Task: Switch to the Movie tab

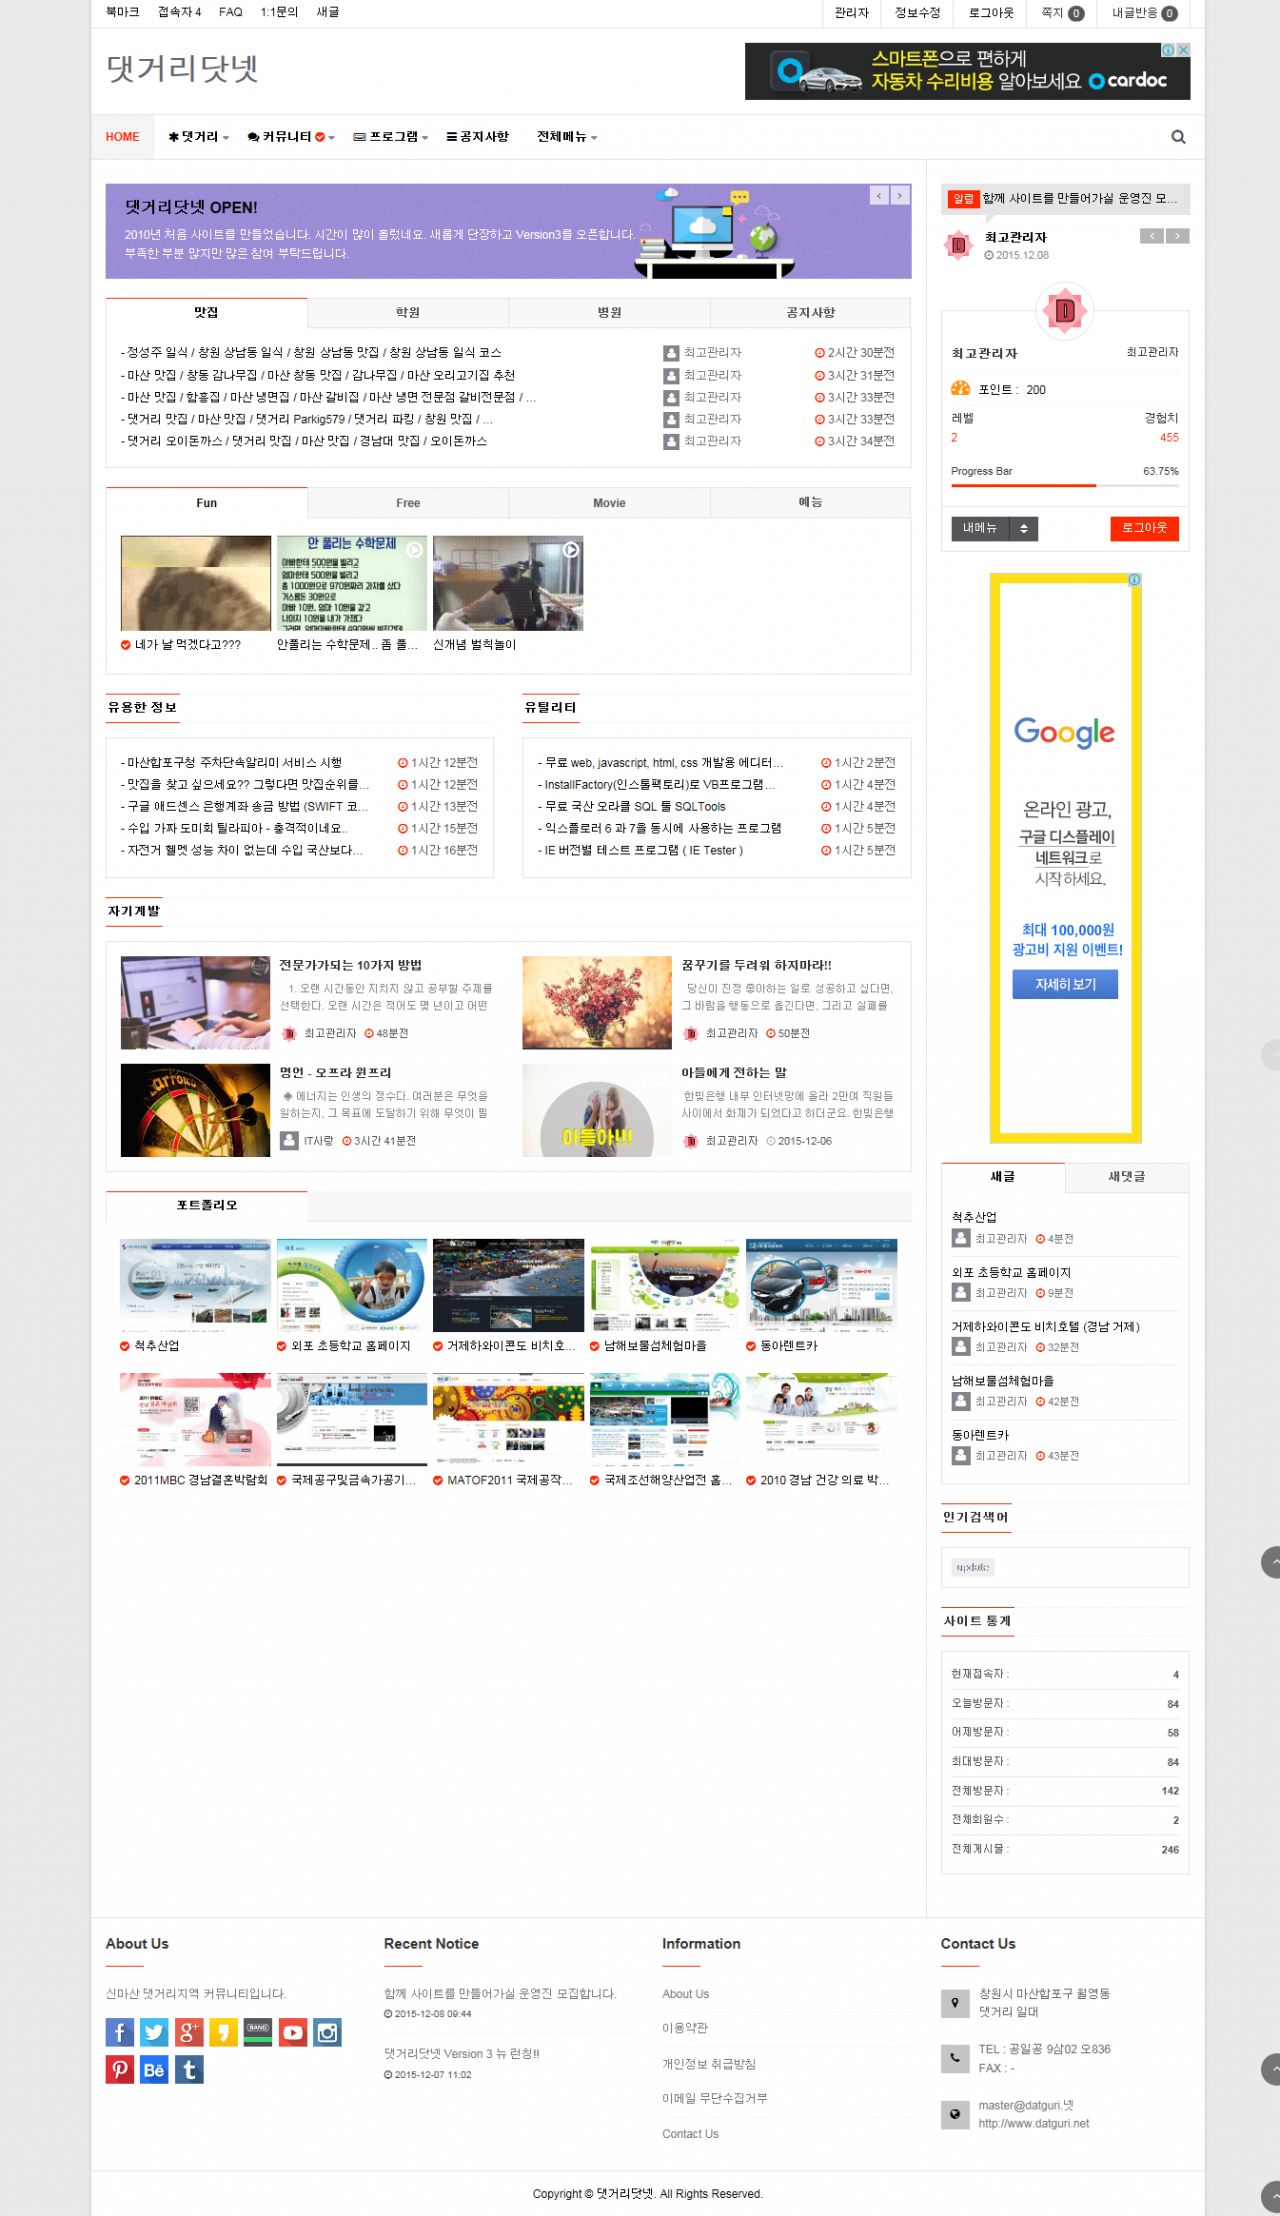Action: [x=609, y=503]
